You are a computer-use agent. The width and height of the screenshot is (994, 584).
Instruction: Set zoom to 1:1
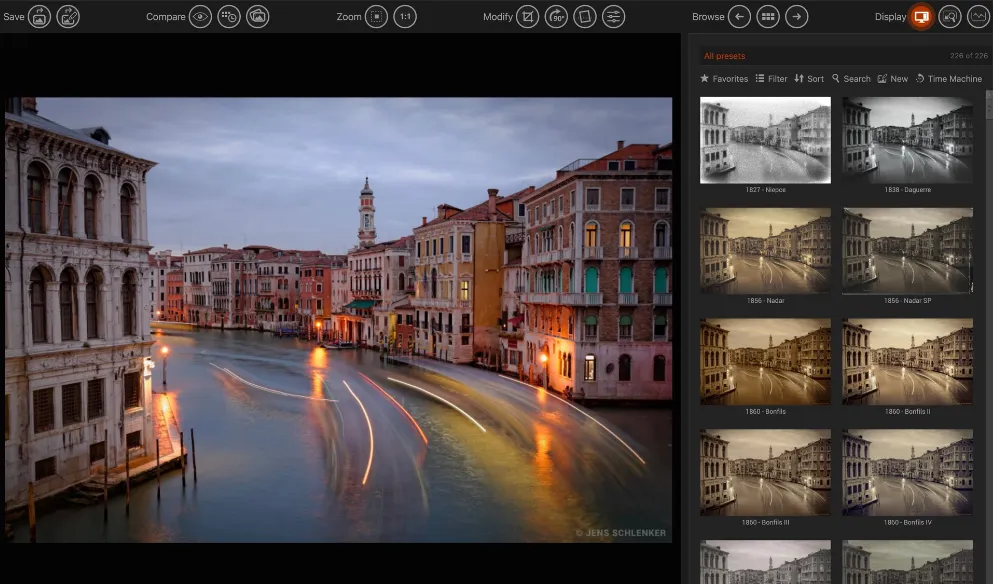tap(405, 17)
